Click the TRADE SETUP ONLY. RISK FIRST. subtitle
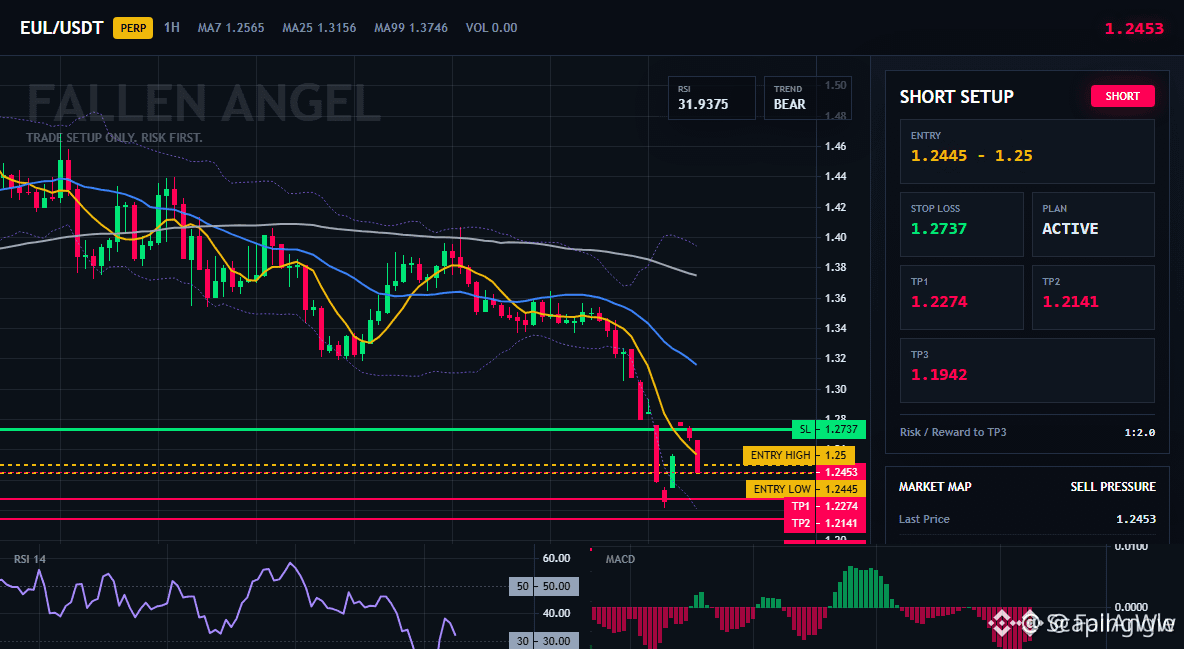 click(114, 138)
